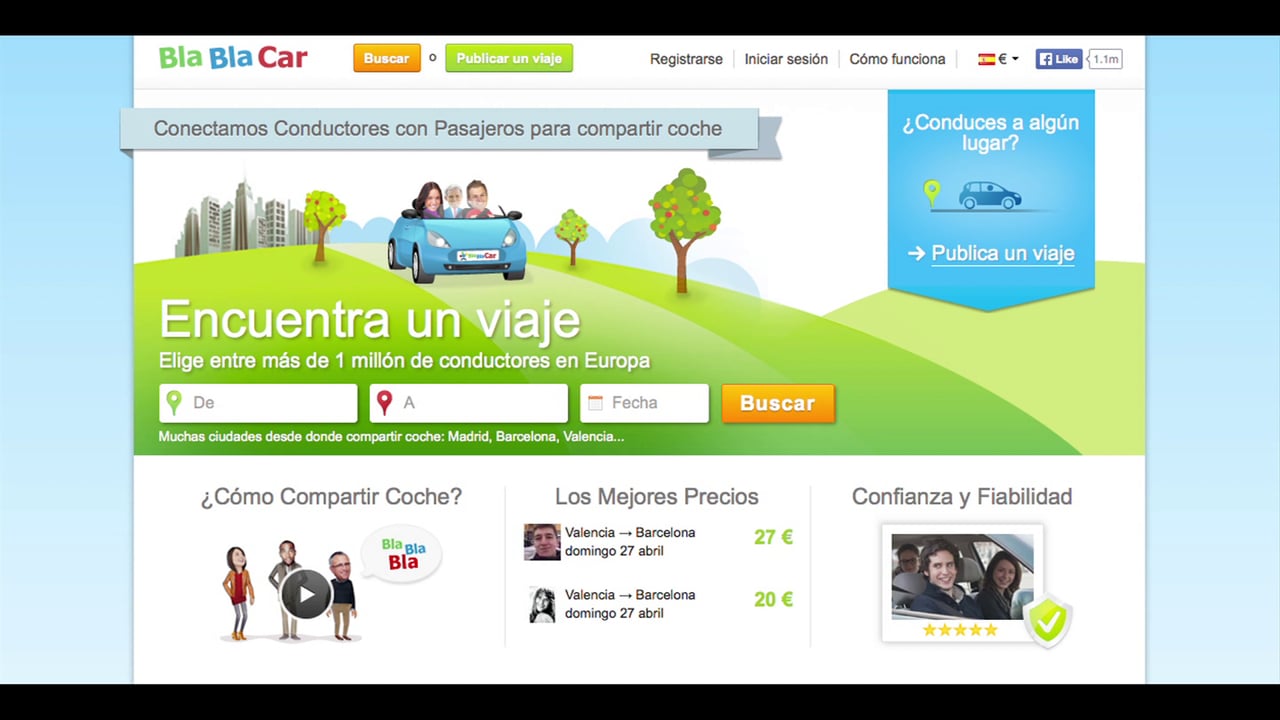This screenshot has width=1280, height=720.
Task: Click the ¿Conduces a algún lugar? text
Action: (990, 132)
